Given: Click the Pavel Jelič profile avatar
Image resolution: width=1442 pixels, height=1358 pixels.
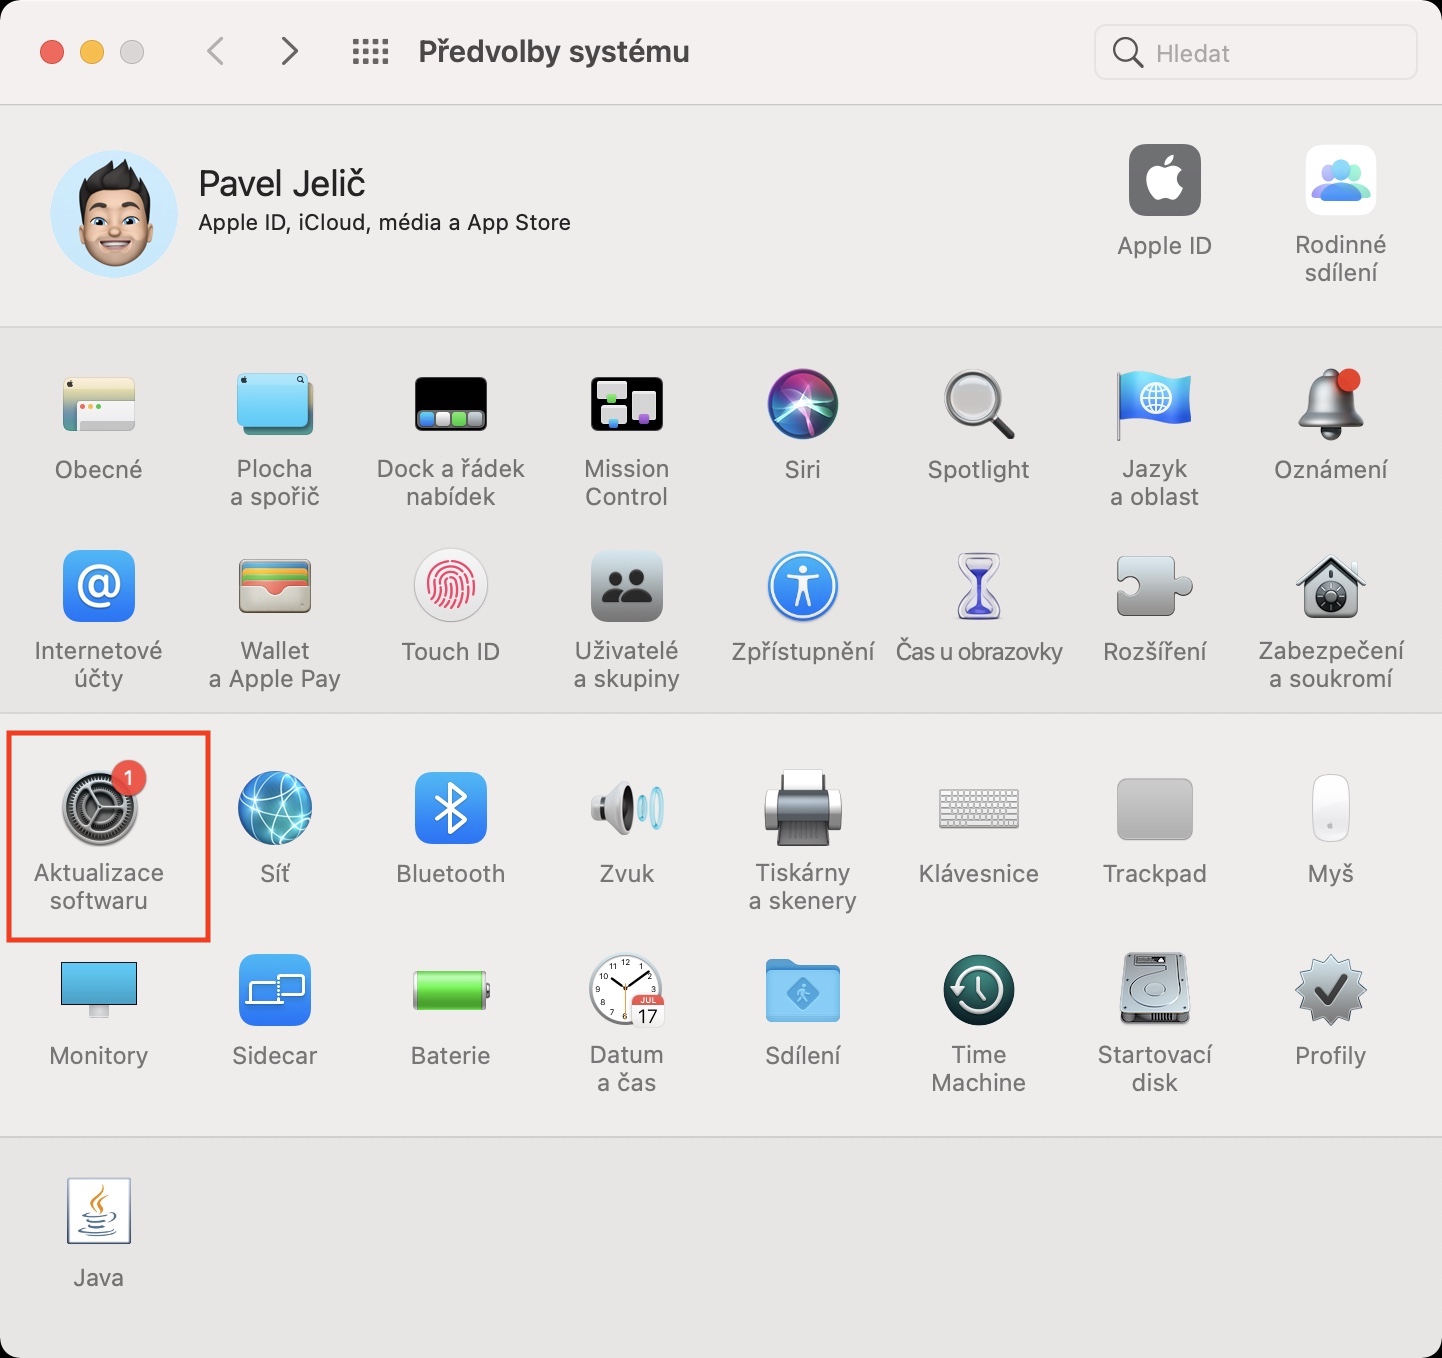Looking at the screenshot, I should (x=114, y=214).
